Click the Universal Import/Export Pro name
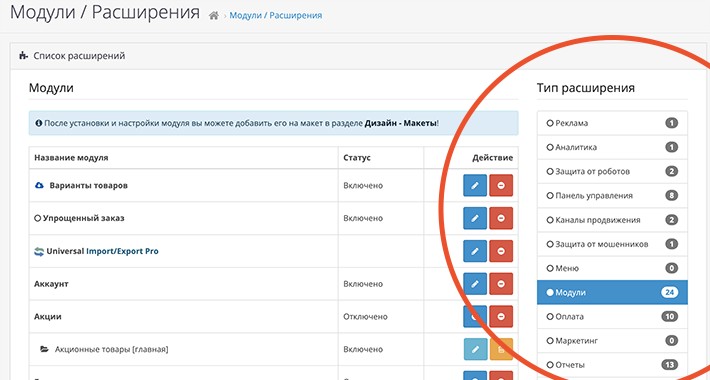Screen dimensions: 710x380 (x=102, y=251)
